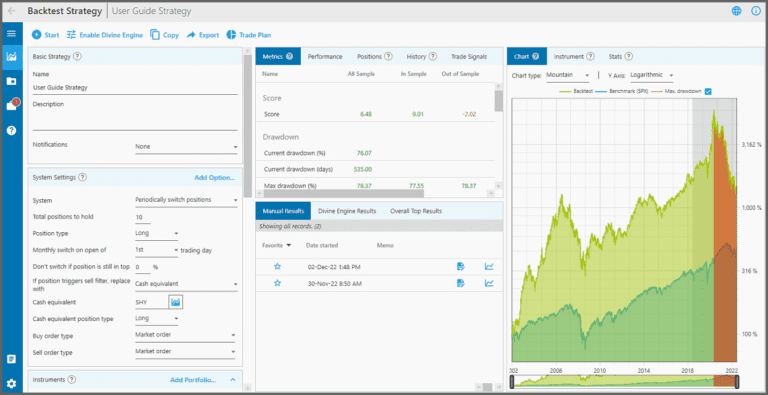
Task: Switch to the Positions tab
Action: pos(374,56)
